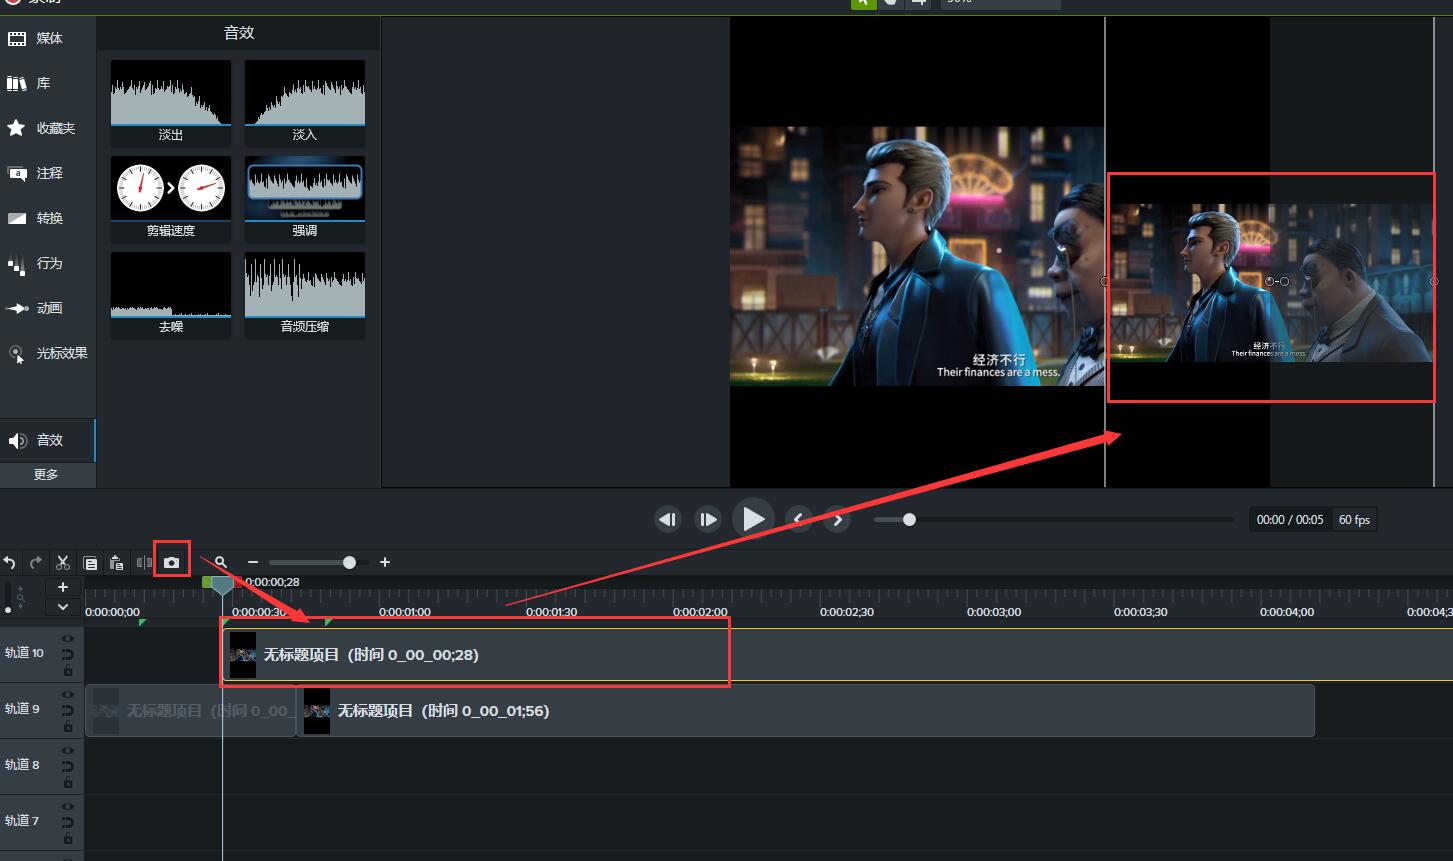
Task: Click the large video preview on canvas
Action: coord(917,256)
